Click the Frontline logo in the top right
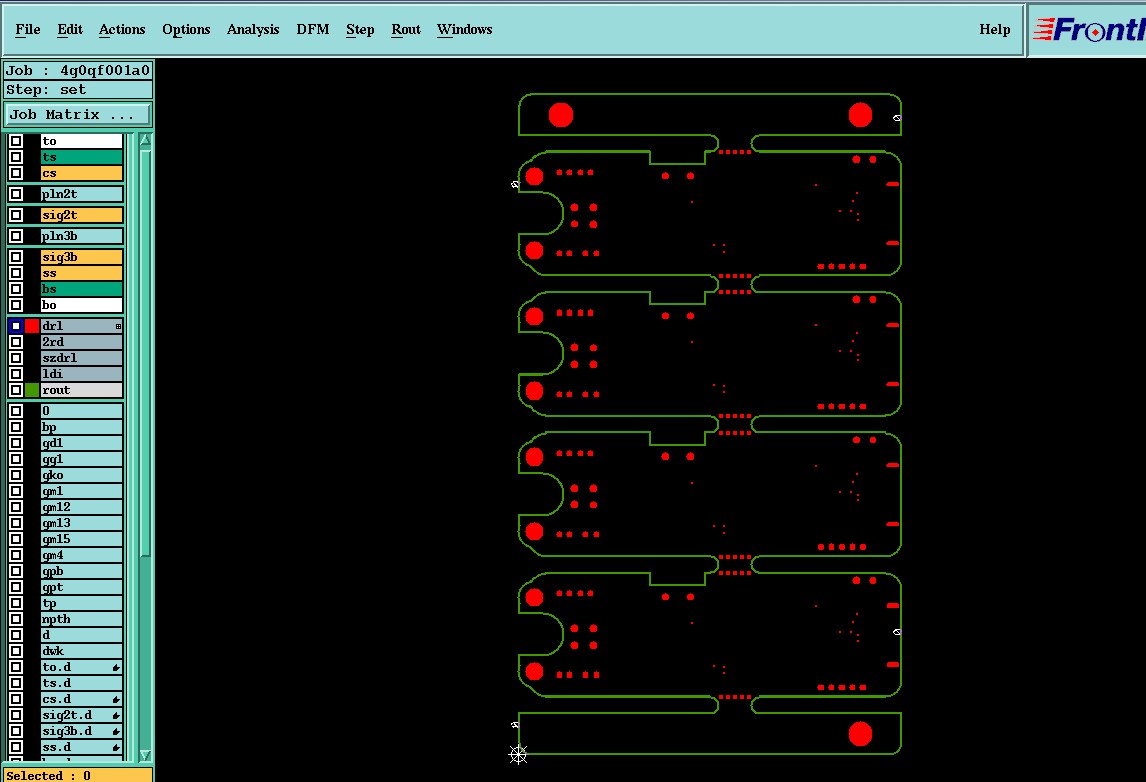Image resolution: width=1146 pixels, height=782 pixels. coord(1088,30)
